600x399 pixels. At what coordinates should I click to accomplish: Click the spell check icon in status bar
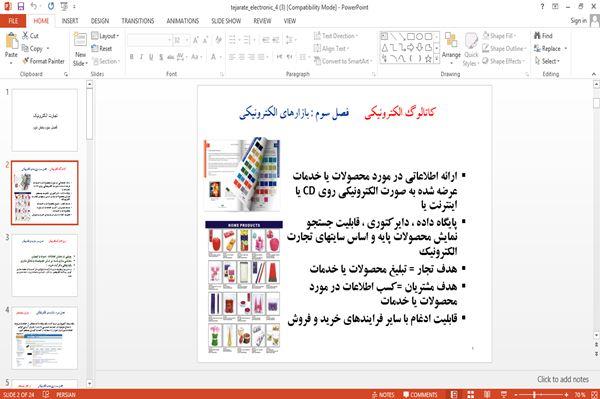(46, 394)
